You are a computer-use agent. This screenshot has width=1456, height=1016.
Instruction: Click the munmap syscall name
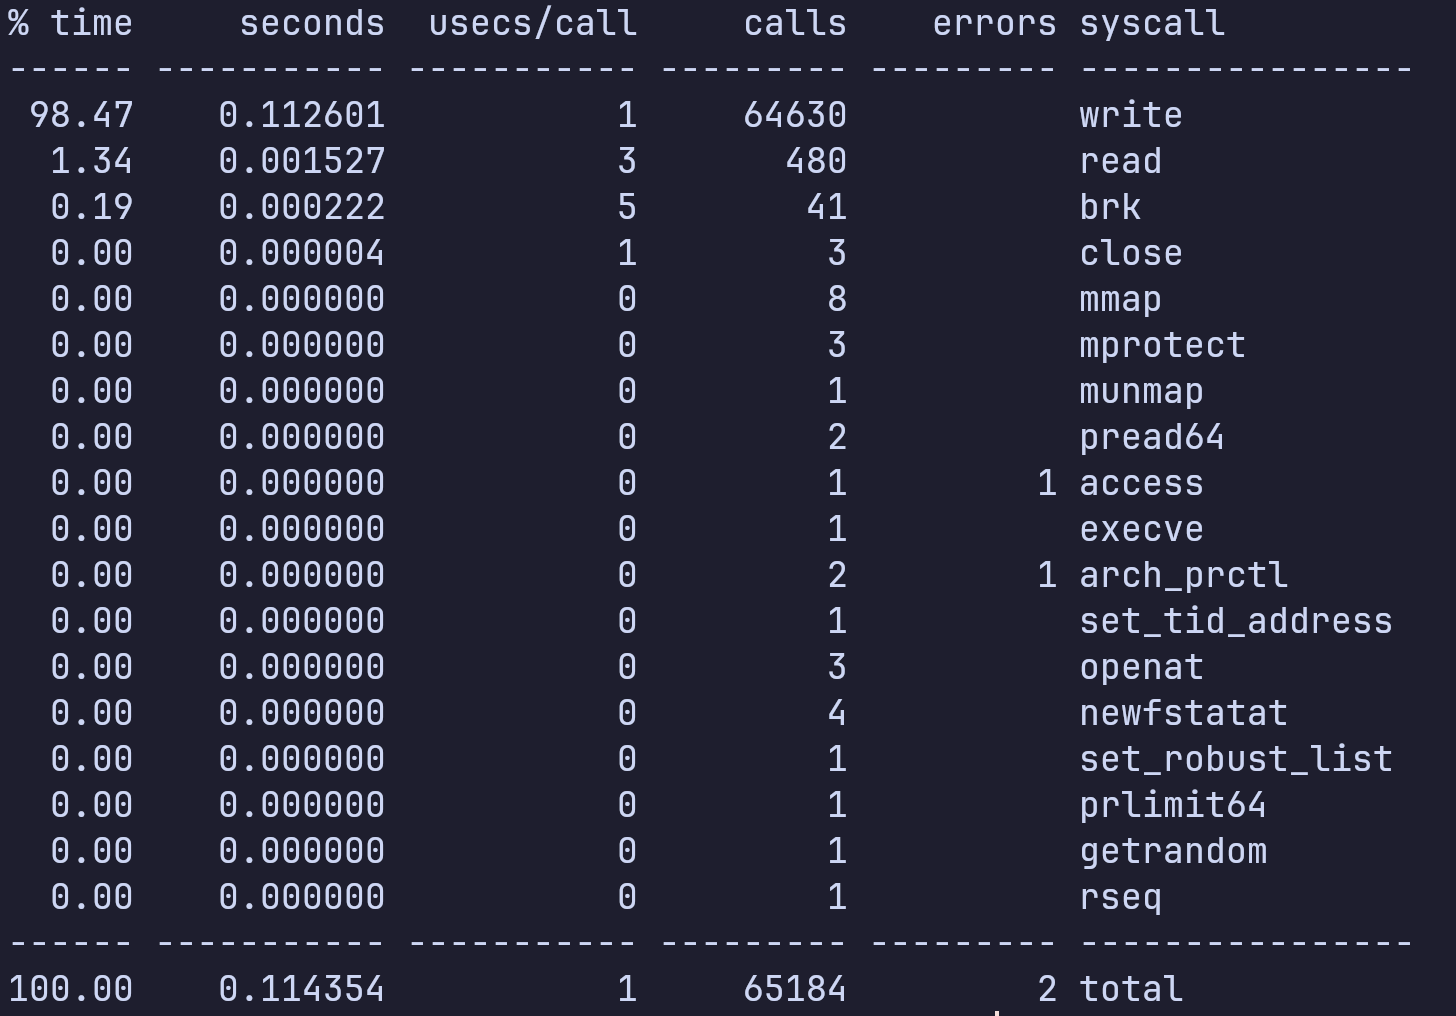coord(1142,391)
